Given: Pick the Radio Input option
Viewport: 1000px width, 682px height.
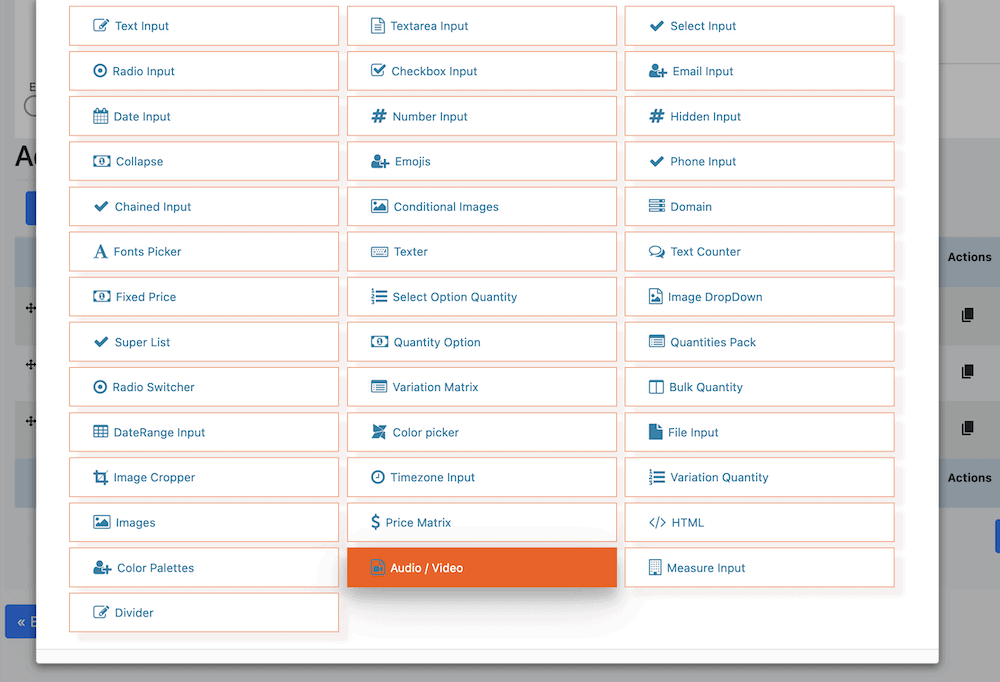Looking at the screenshot, I should pos(203,71).
